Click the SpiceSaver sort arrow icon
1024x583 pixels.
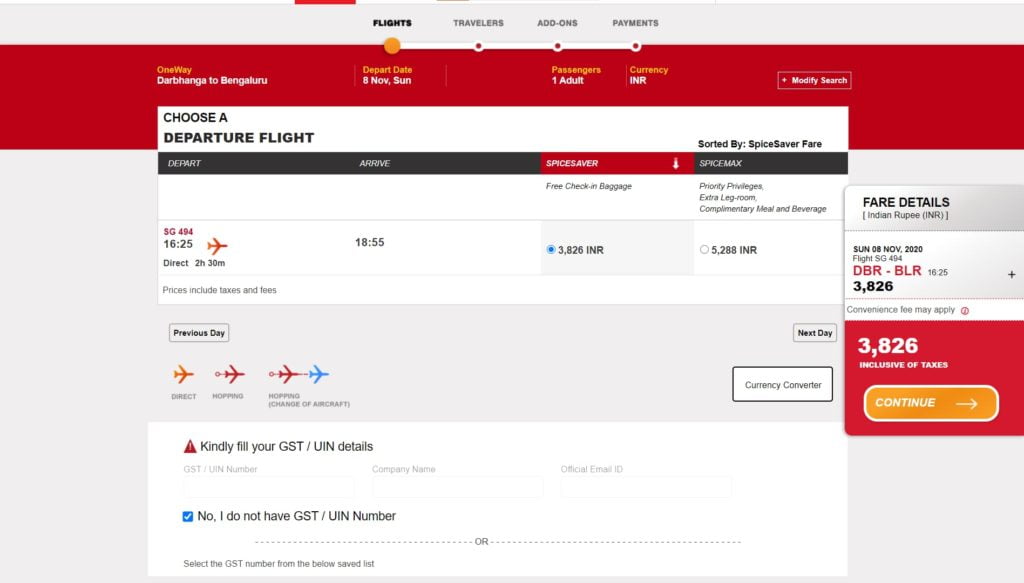(675, 163)
